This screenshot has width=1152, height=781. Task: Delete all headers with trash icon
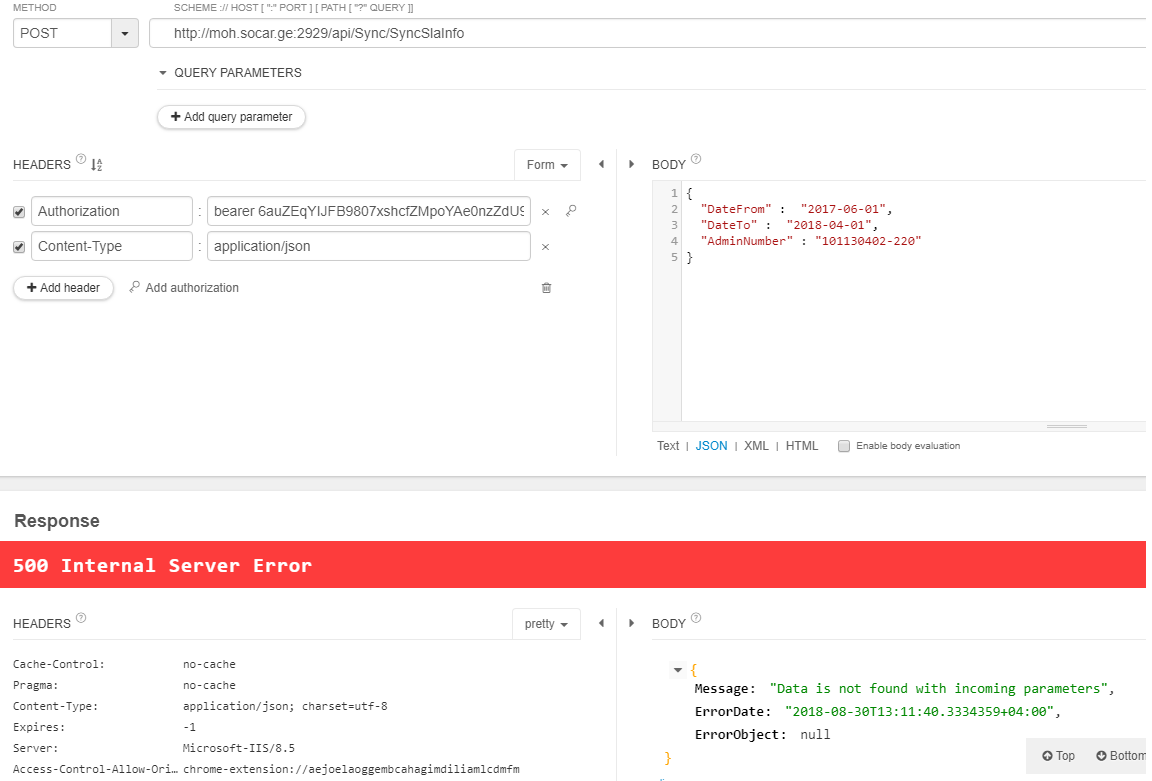pyautogui.click(x=546, y=288)
